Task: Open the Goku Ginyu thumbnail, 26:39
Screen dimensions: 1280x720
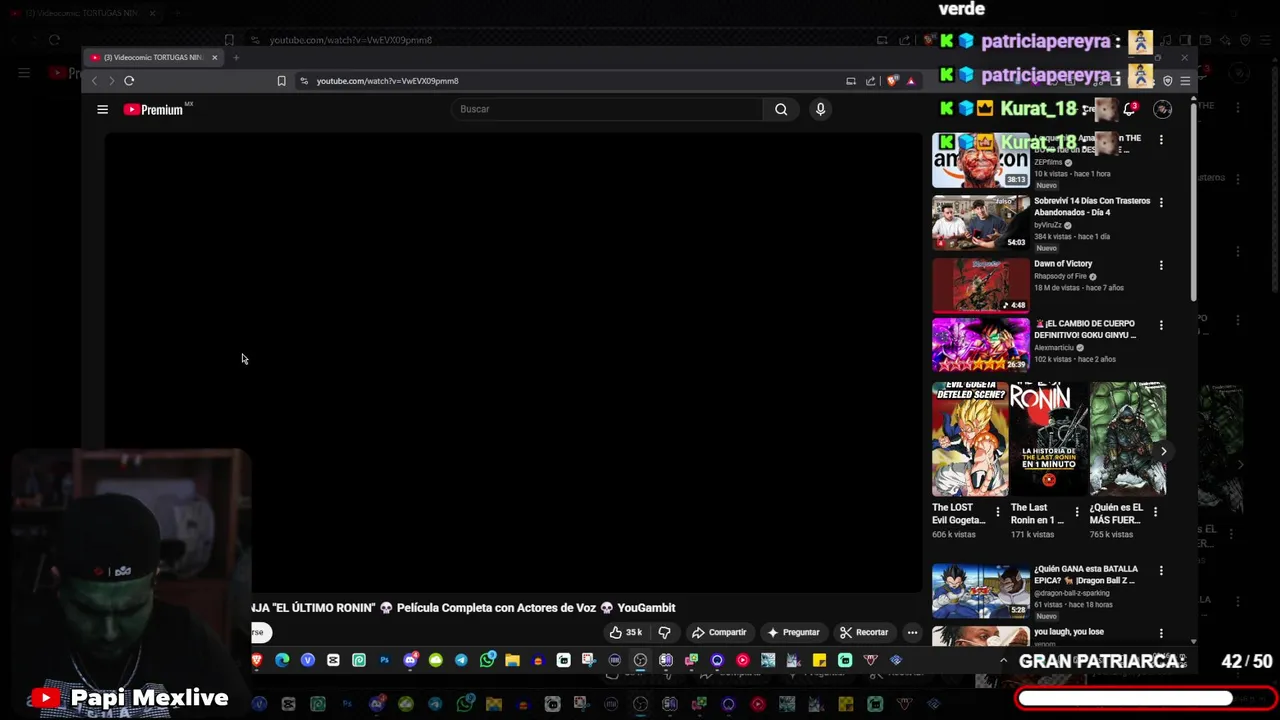Action: click(981, 345)
